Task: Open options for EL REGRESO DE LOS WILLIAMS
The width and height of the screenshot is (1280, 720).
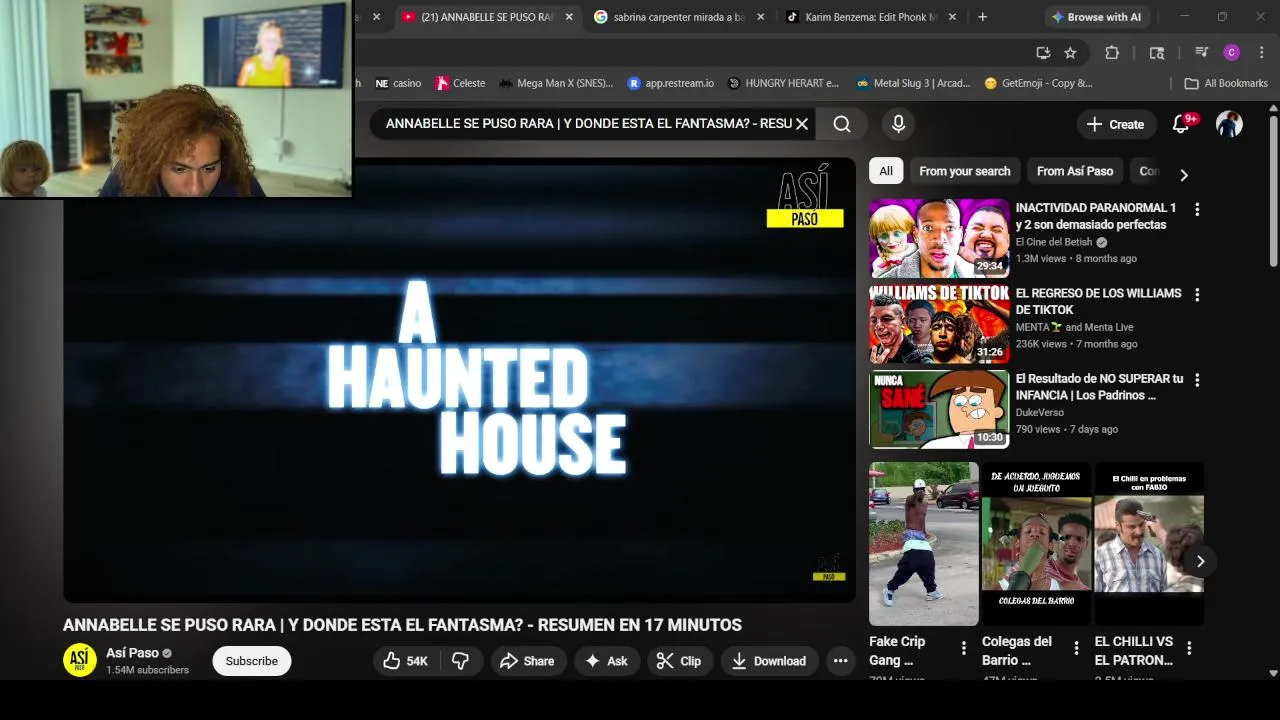Action: (1197, 295)
